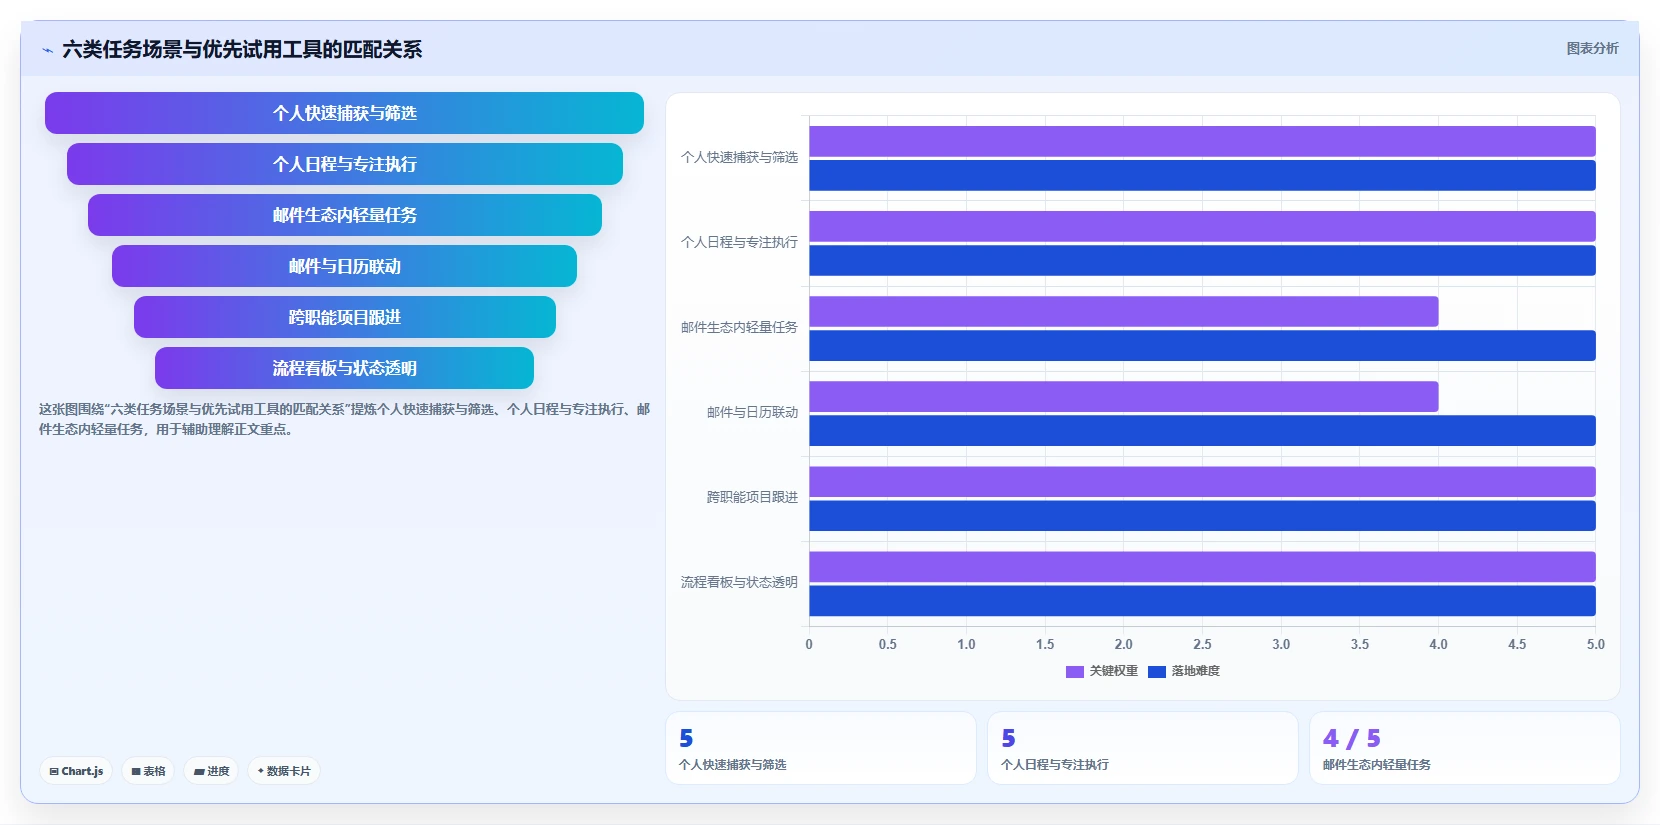Click the blue bar for 流程看板与状态透明
The width and height of the screenshot is (1660, 825).
(1202, 600)
